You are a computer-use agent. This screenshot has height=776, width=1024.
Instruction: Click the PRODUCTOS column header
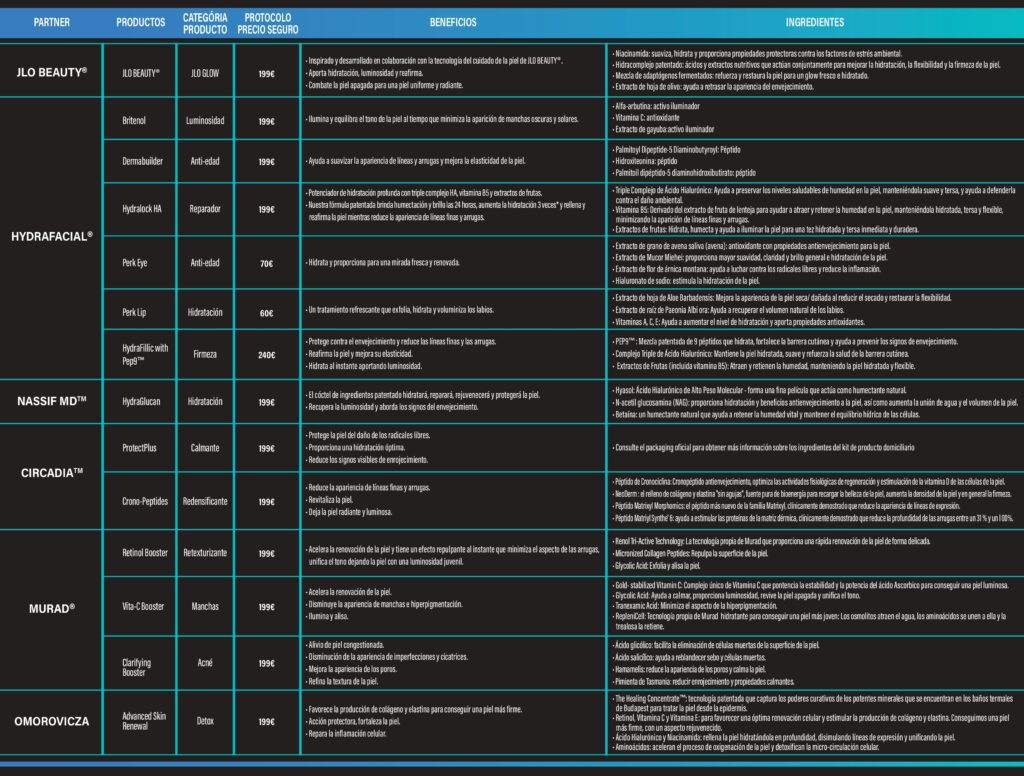click(140, 22)
